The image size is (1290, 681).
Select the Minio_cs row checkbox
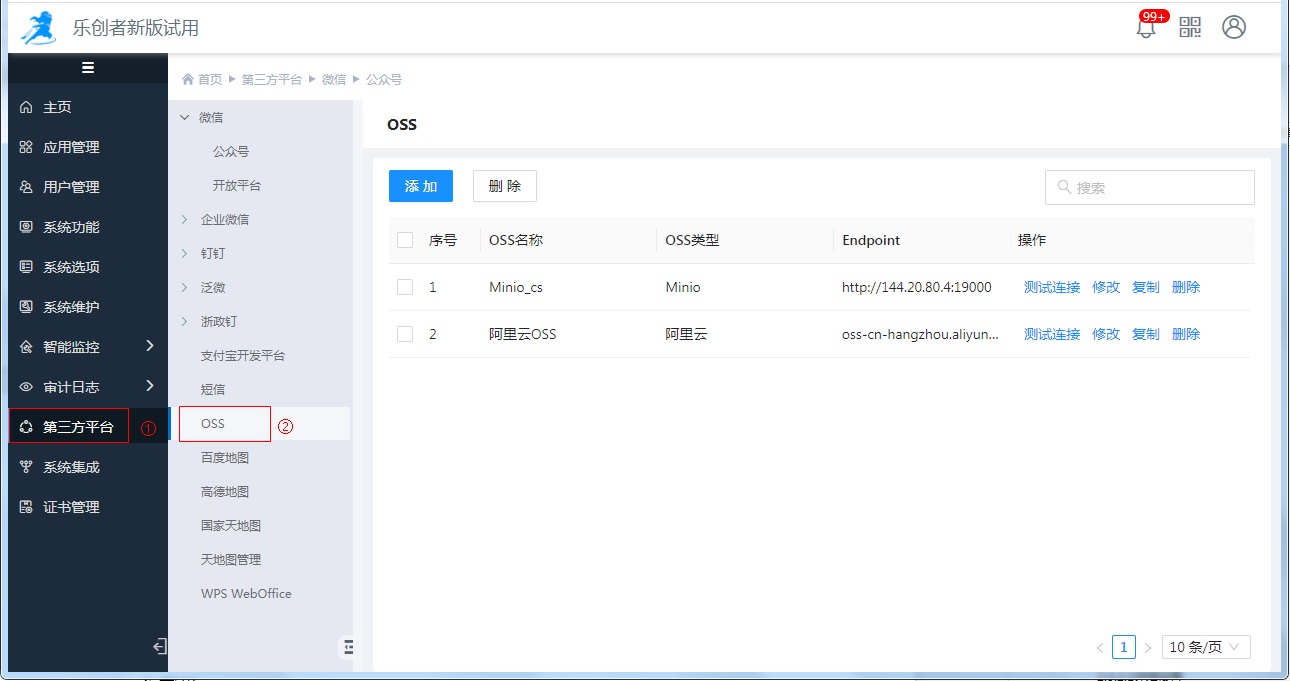(405, 287)
